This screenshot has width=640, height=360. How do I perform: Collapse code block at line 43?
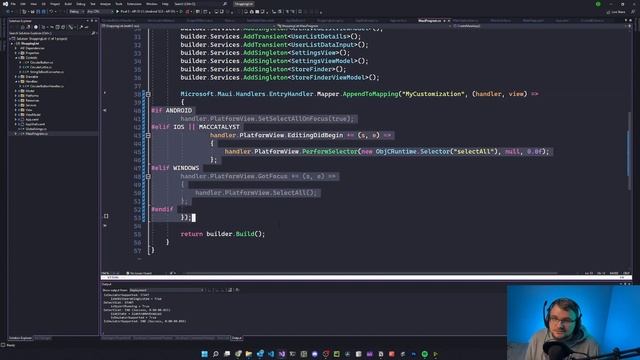148,135
